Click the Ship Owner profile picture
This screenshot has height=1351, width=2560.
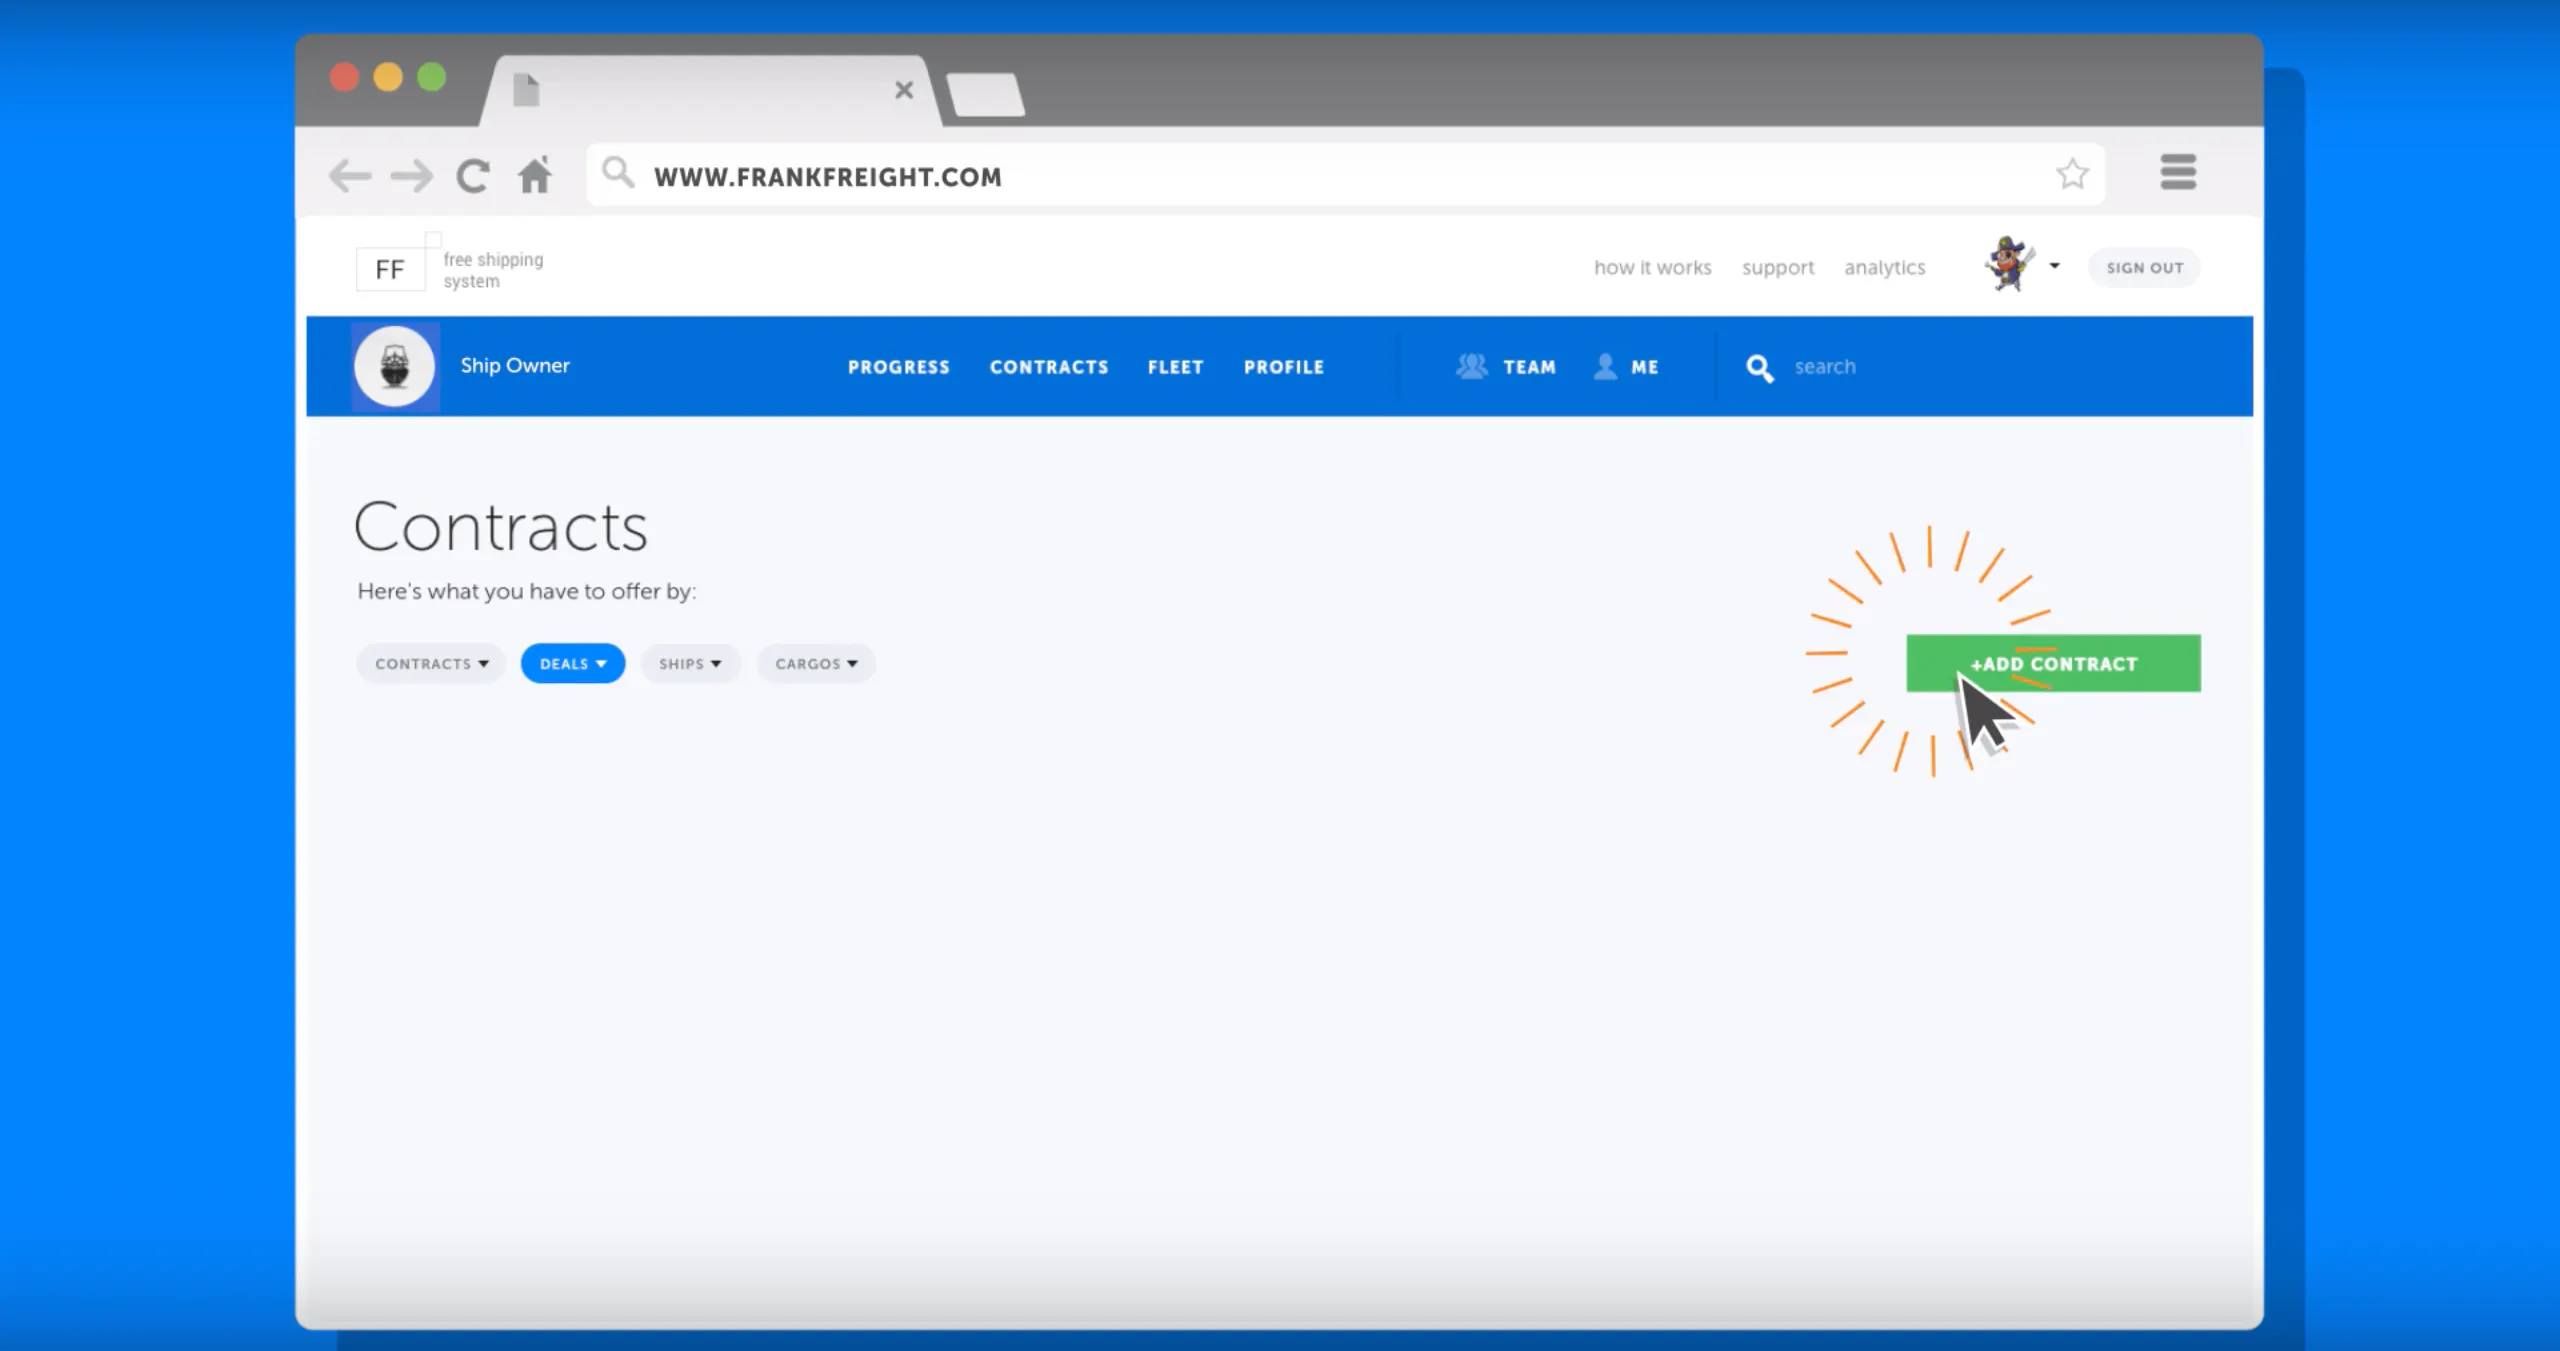click(x=395, y=366)
